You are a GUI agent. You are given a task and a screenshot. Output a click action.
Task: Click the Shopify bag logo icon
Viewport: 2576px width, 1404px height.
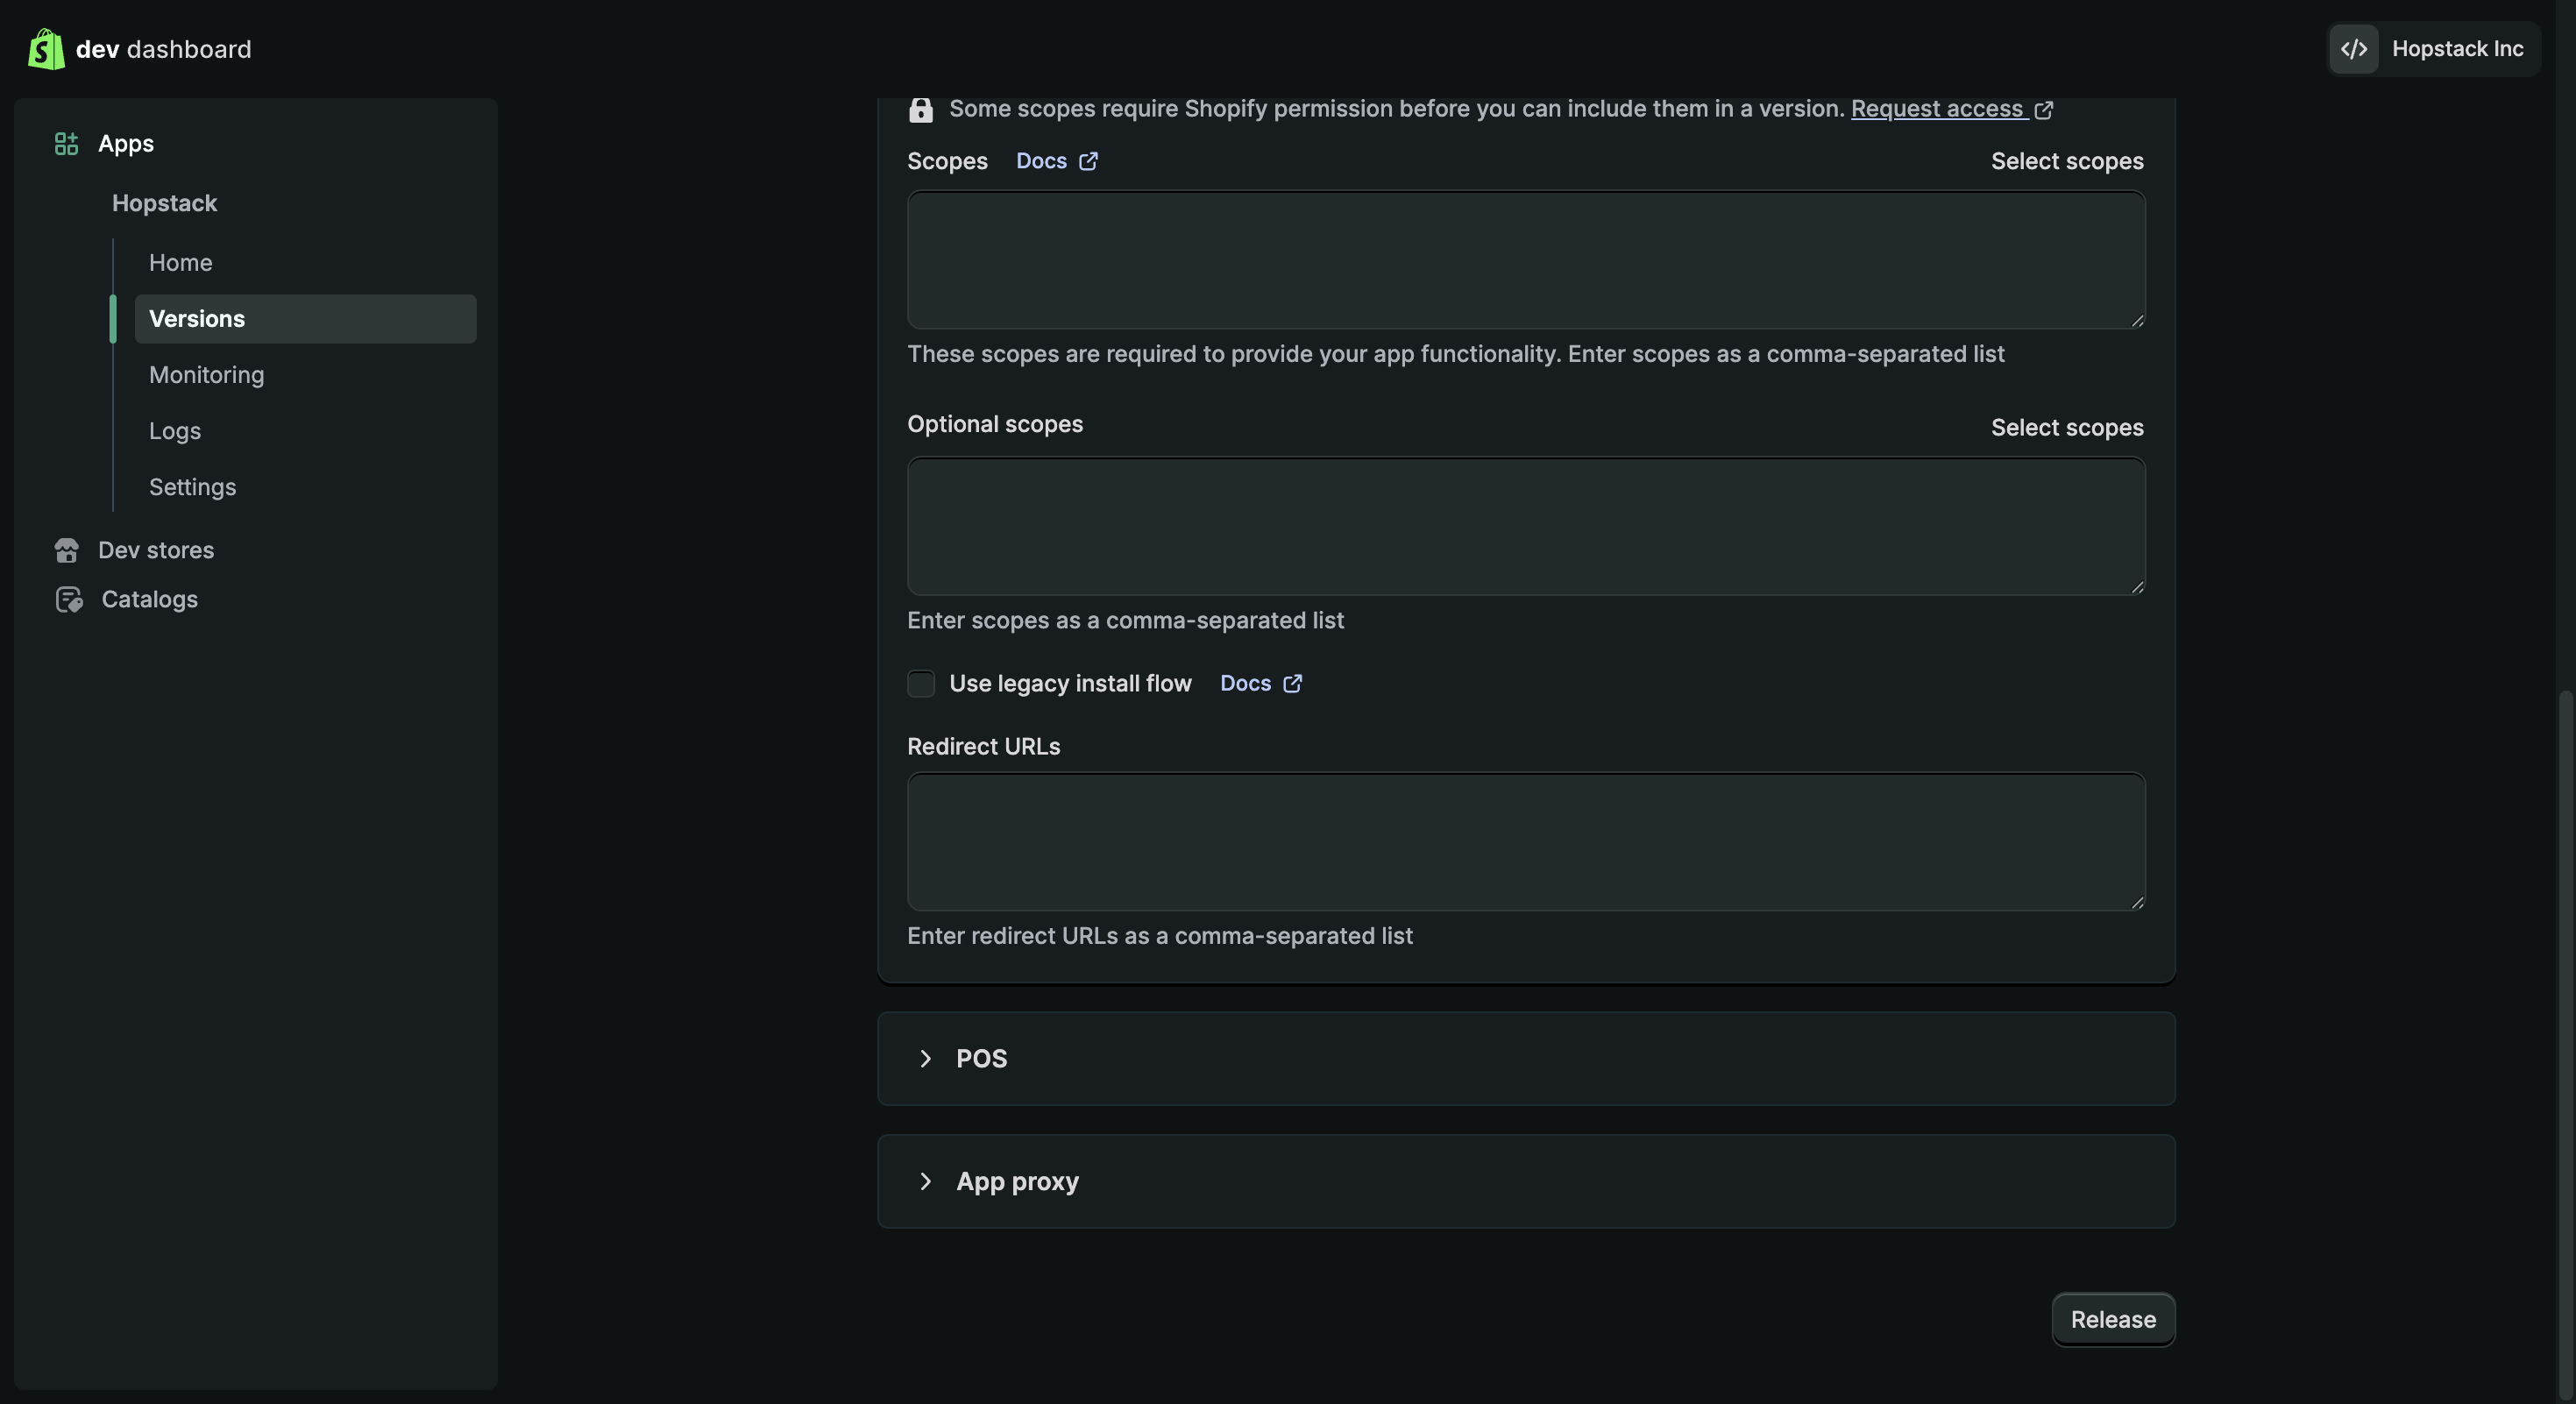coord(46,49)
